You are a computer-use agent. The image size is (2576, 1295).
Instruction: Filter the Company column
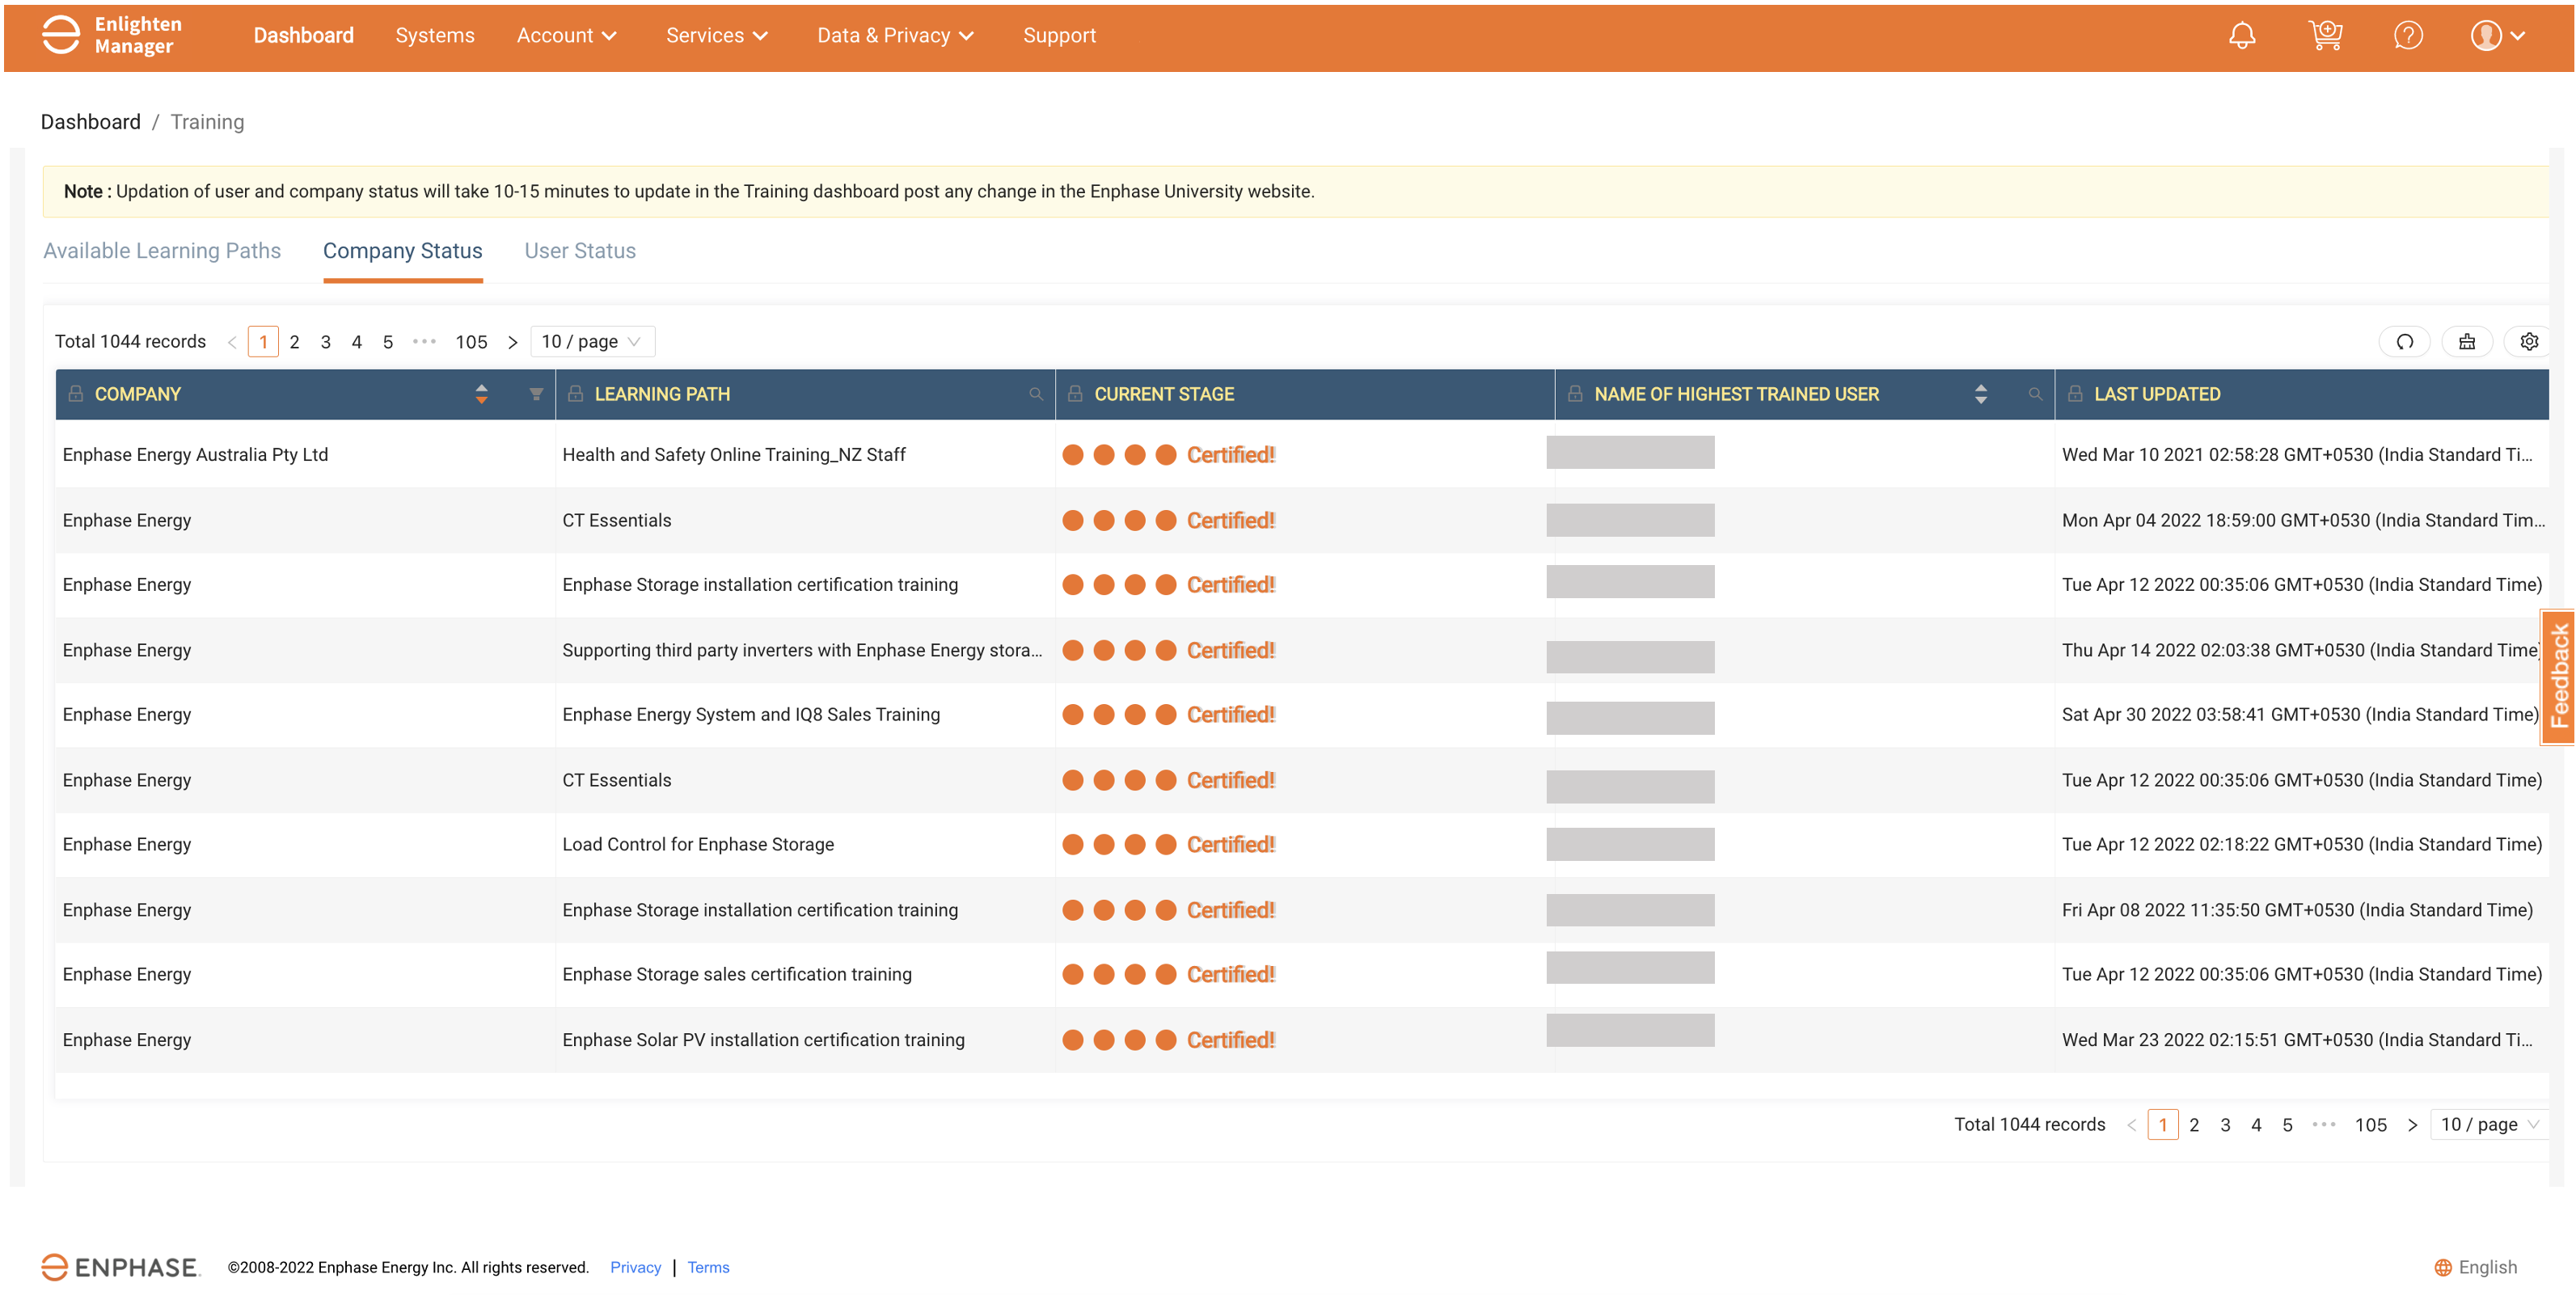536,394
